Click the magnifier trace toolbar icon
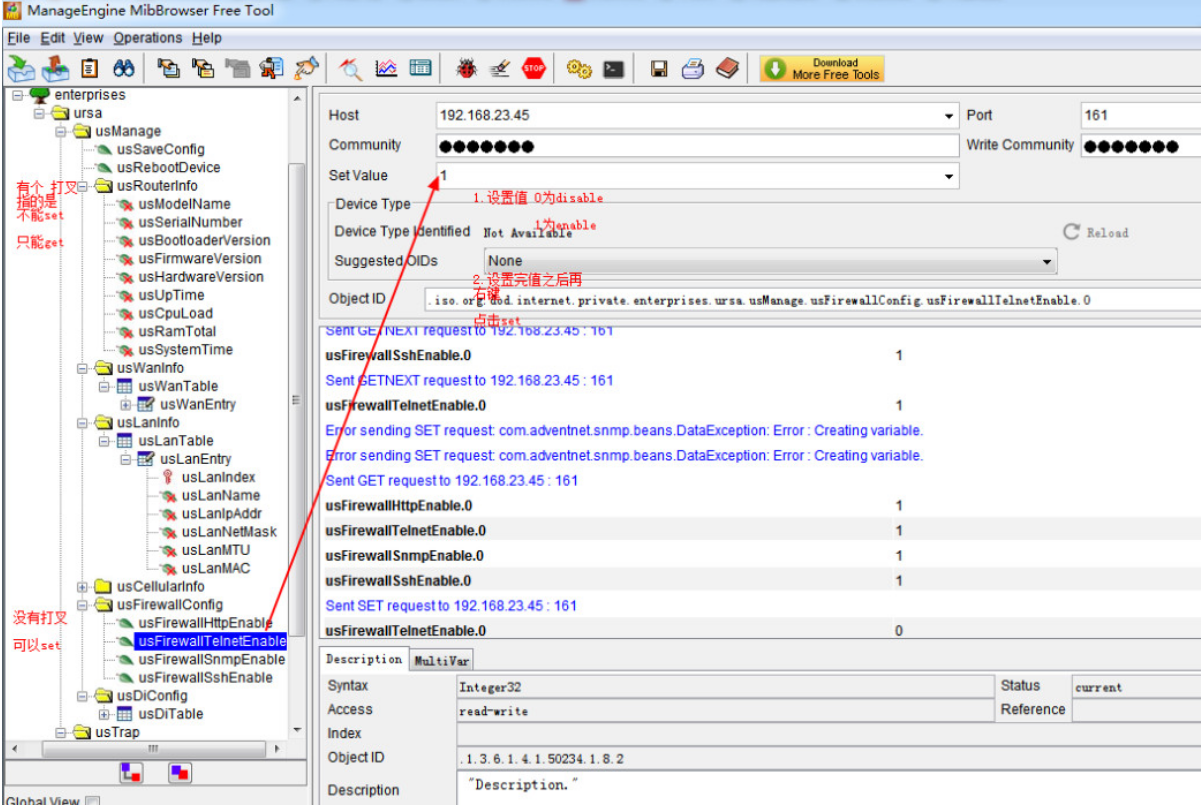The image size is (1201, 805). click(x=351, y=69)
